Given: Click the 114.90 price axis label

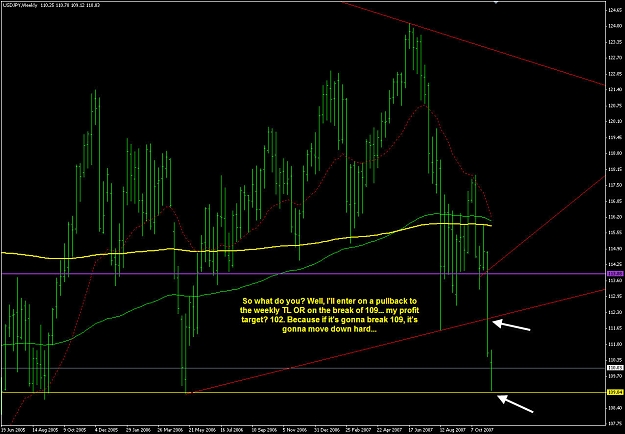Looking at the screenshot, I should (x=615, y=248).
